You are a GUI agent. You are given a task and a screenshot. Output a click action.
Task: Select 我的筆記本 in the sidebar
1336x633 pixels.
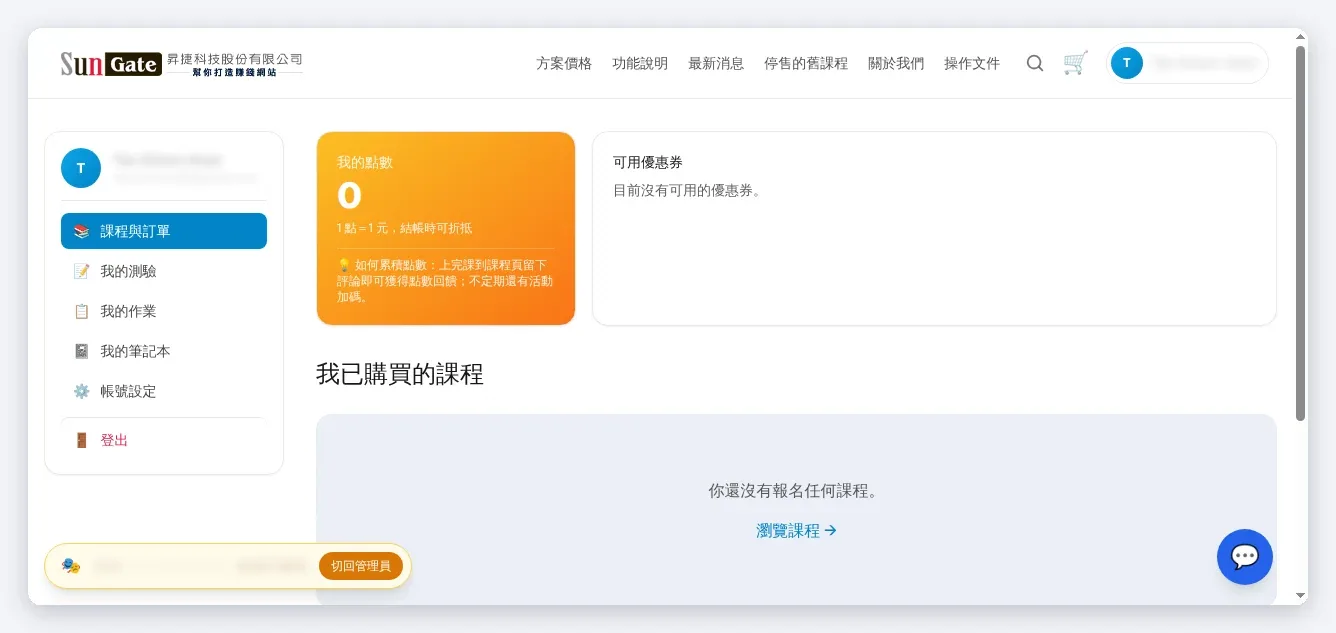[x=164, y=351]
